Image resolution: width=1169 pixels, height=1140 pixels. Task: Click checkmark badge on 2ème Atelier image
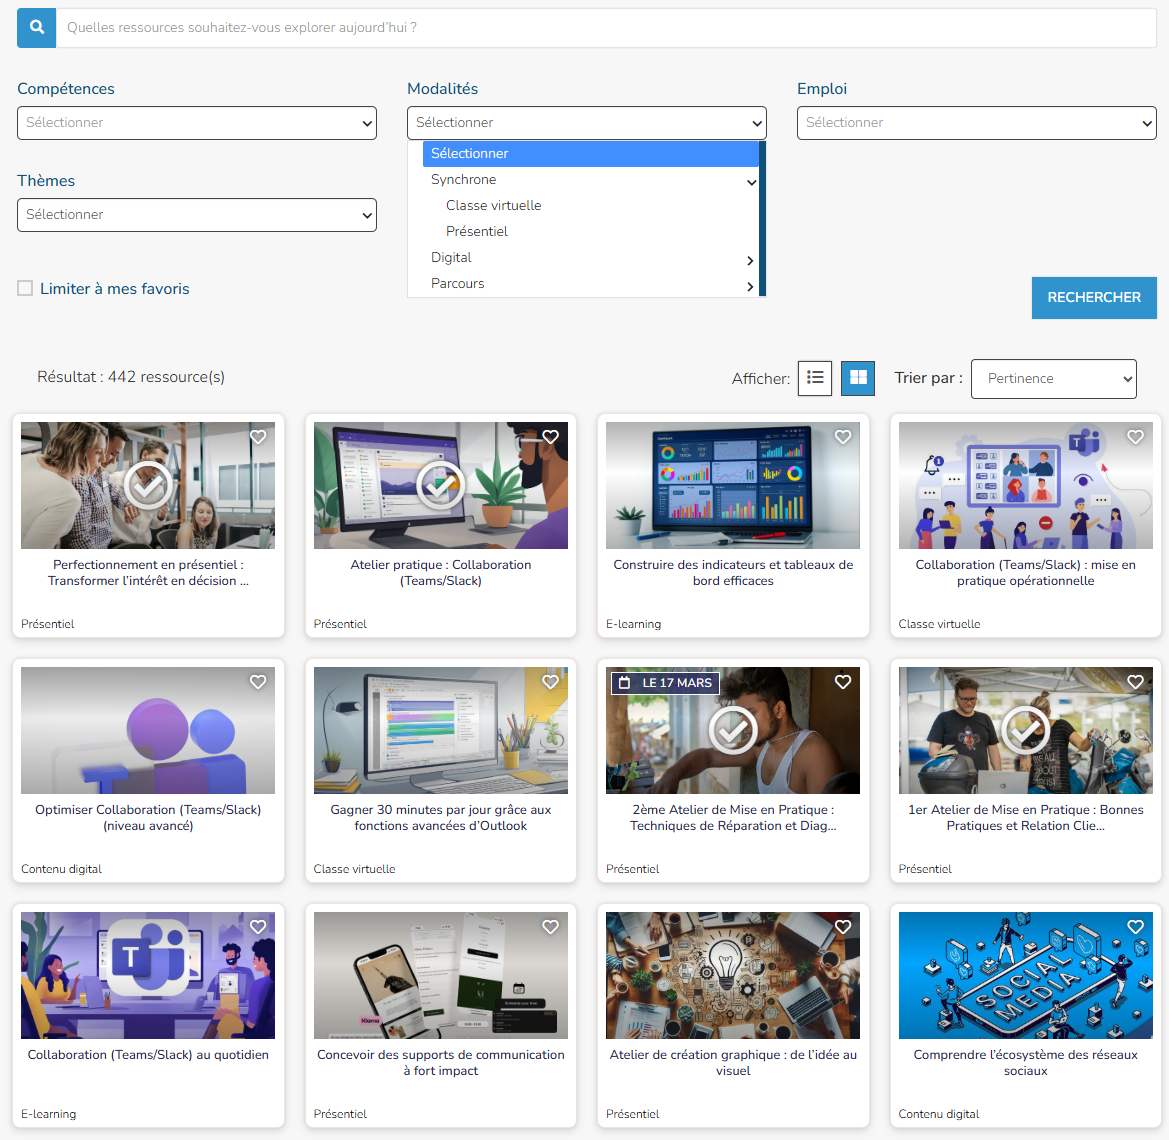(733, 731)
